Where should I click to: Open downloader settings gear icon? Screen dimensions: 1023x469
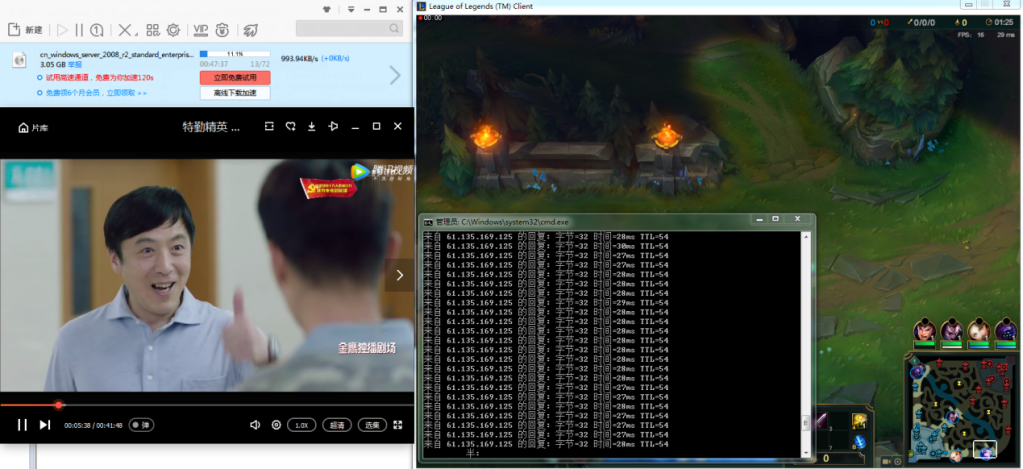point(173,30)
